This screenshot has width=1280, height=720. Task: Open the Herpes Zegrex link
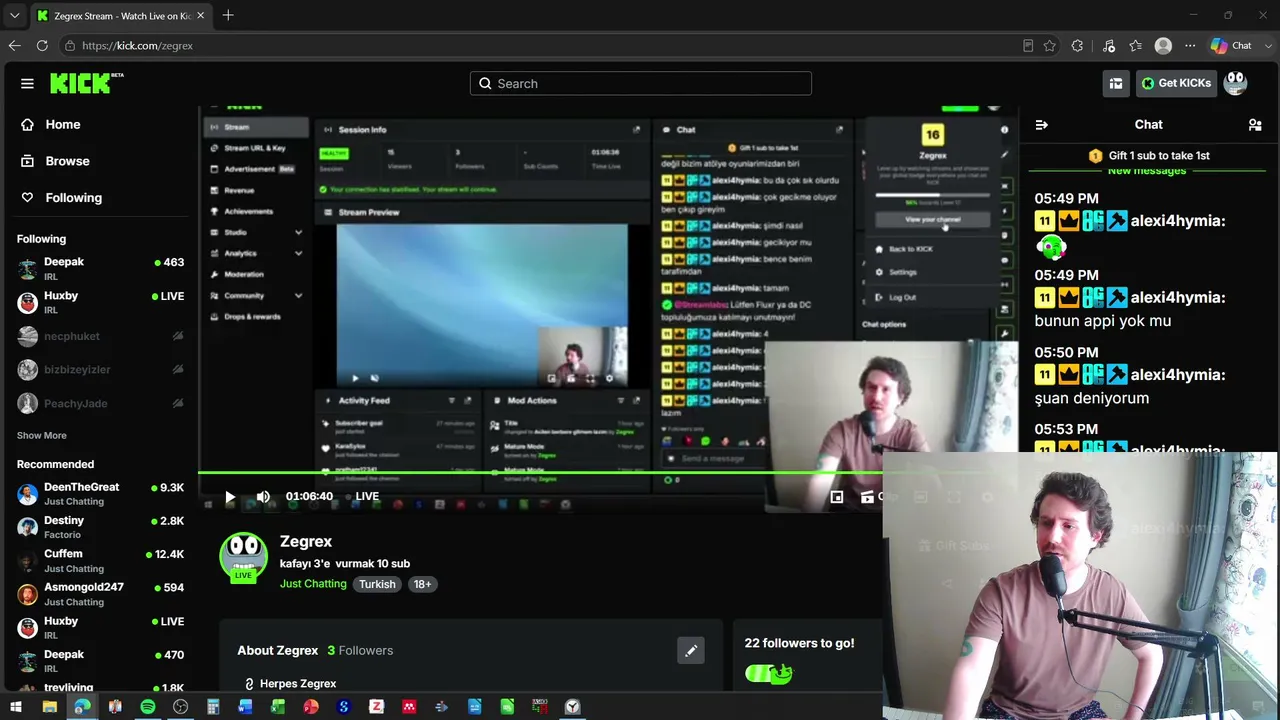pyautogui.click(x=298, y=684)
